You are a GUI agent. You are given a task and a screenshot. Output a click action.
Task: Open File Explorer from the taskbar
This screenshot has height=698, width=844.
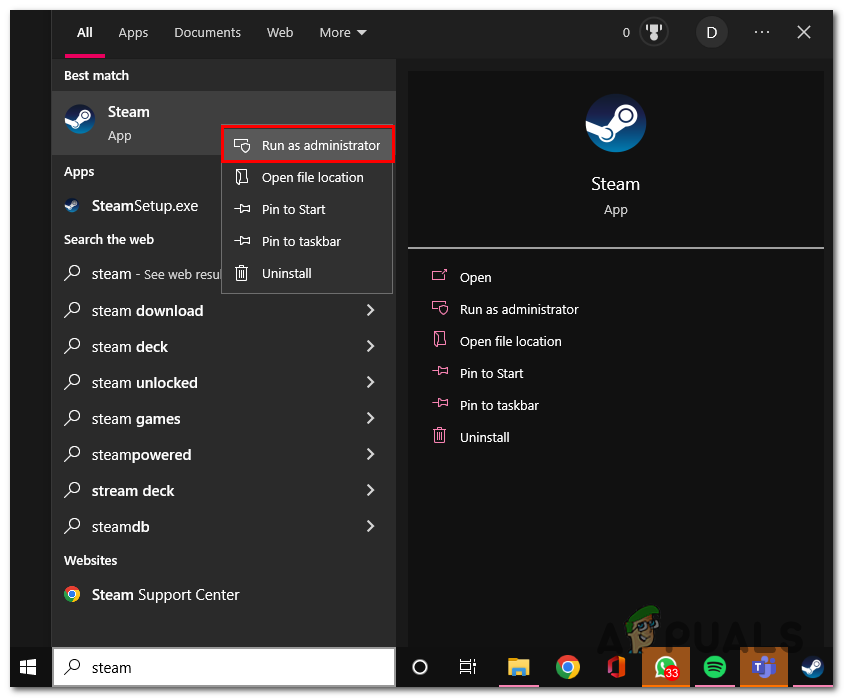click(518, 667)
